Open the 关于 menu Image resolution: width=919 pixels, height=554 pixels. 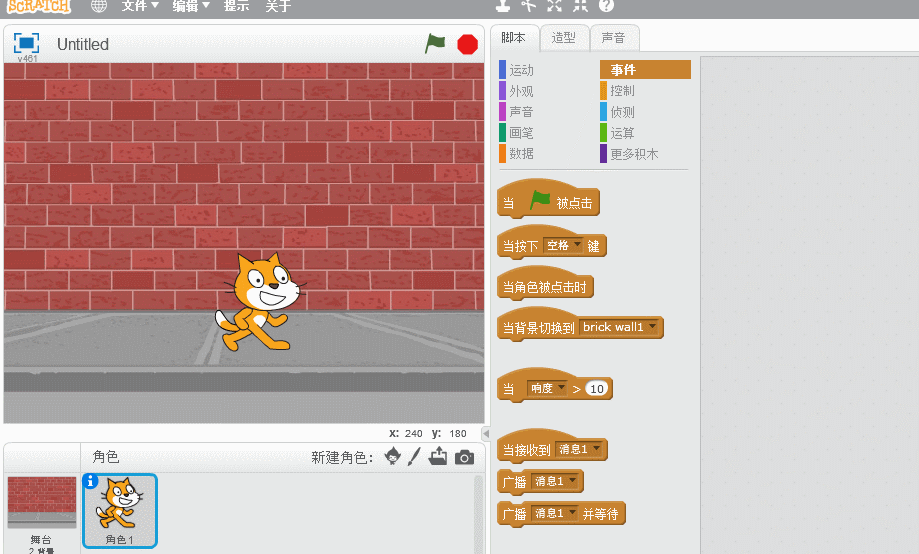click(278, 6)
